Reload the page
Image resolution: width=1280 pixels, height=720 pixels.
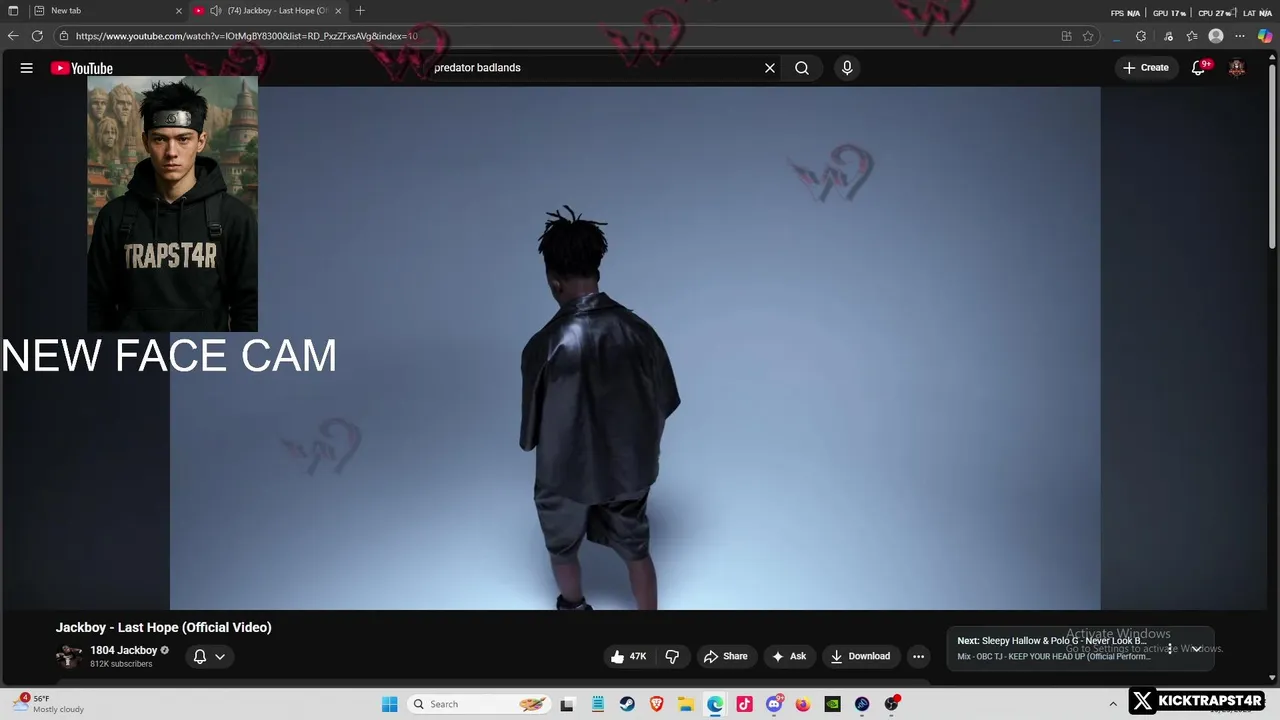pyautogui.click(x=37, y=36)
